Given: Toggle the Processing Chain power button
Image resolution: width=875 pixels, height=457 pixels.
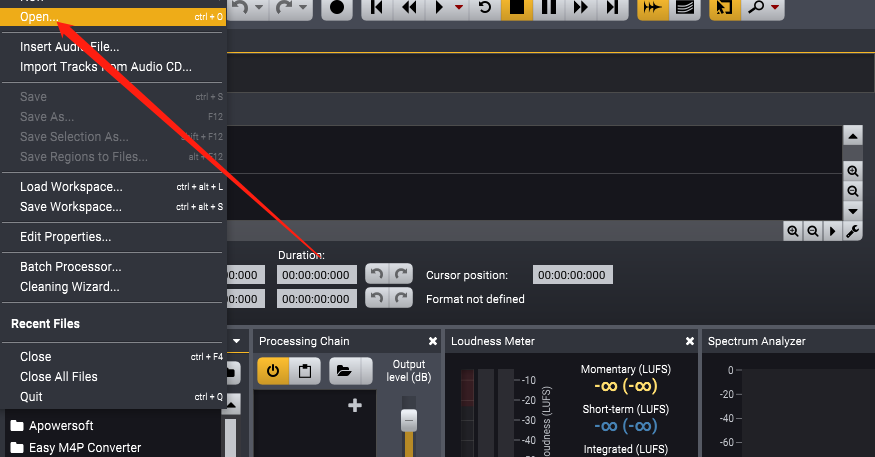Looking at the screenshot, I should point(273,371).
